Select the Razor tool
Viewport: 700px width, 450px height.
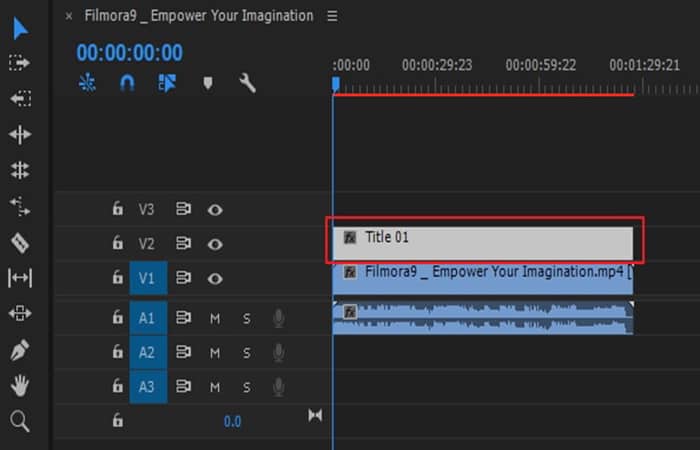tap(20, 243)
